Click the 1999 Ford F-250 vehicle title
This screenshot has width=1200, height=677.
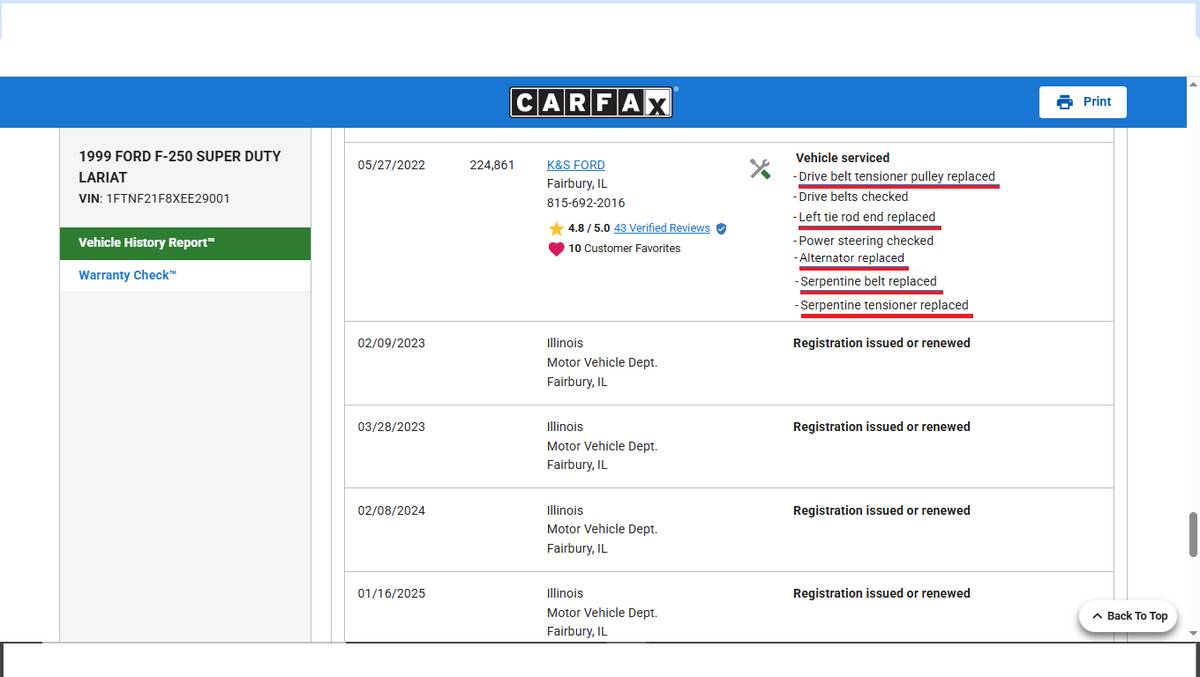tap(180, 167)
